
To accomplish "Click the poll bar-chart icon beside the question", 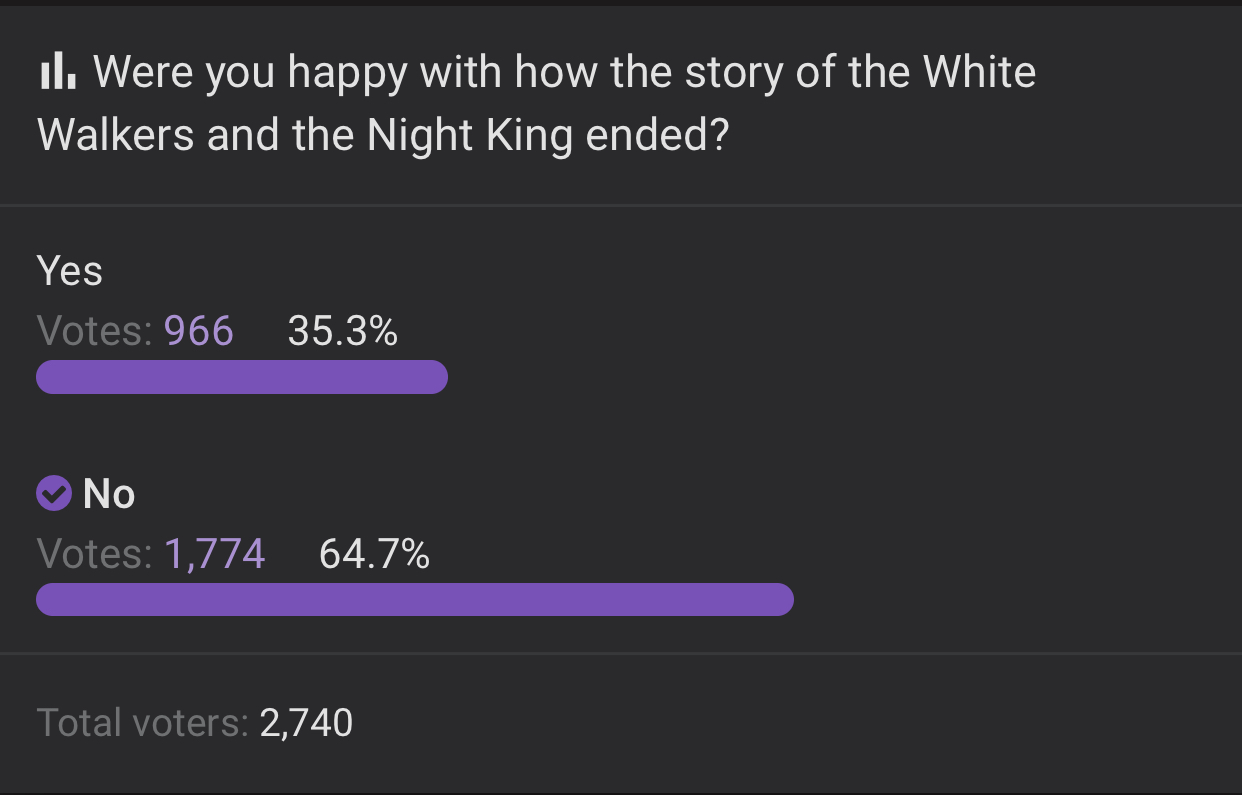I will point(58,72).
